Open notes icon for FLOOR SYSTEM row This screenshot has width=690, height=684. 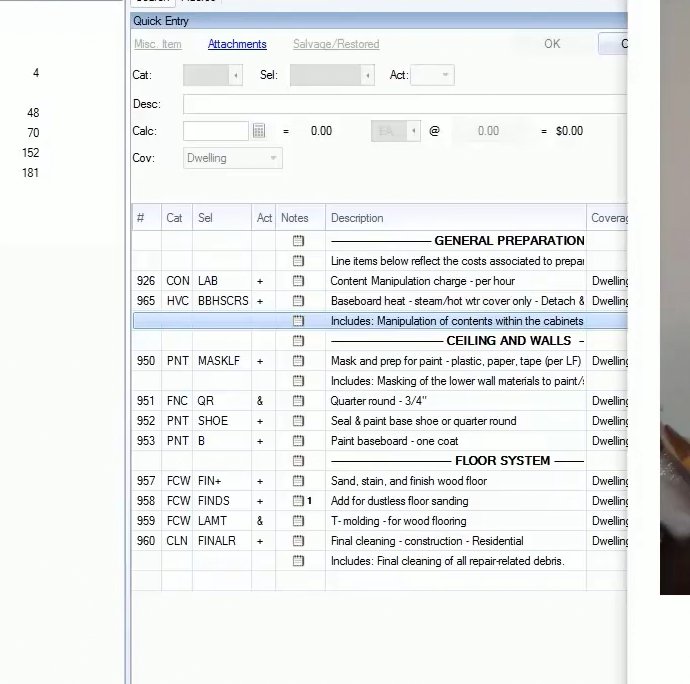click(x=298, y=461)
